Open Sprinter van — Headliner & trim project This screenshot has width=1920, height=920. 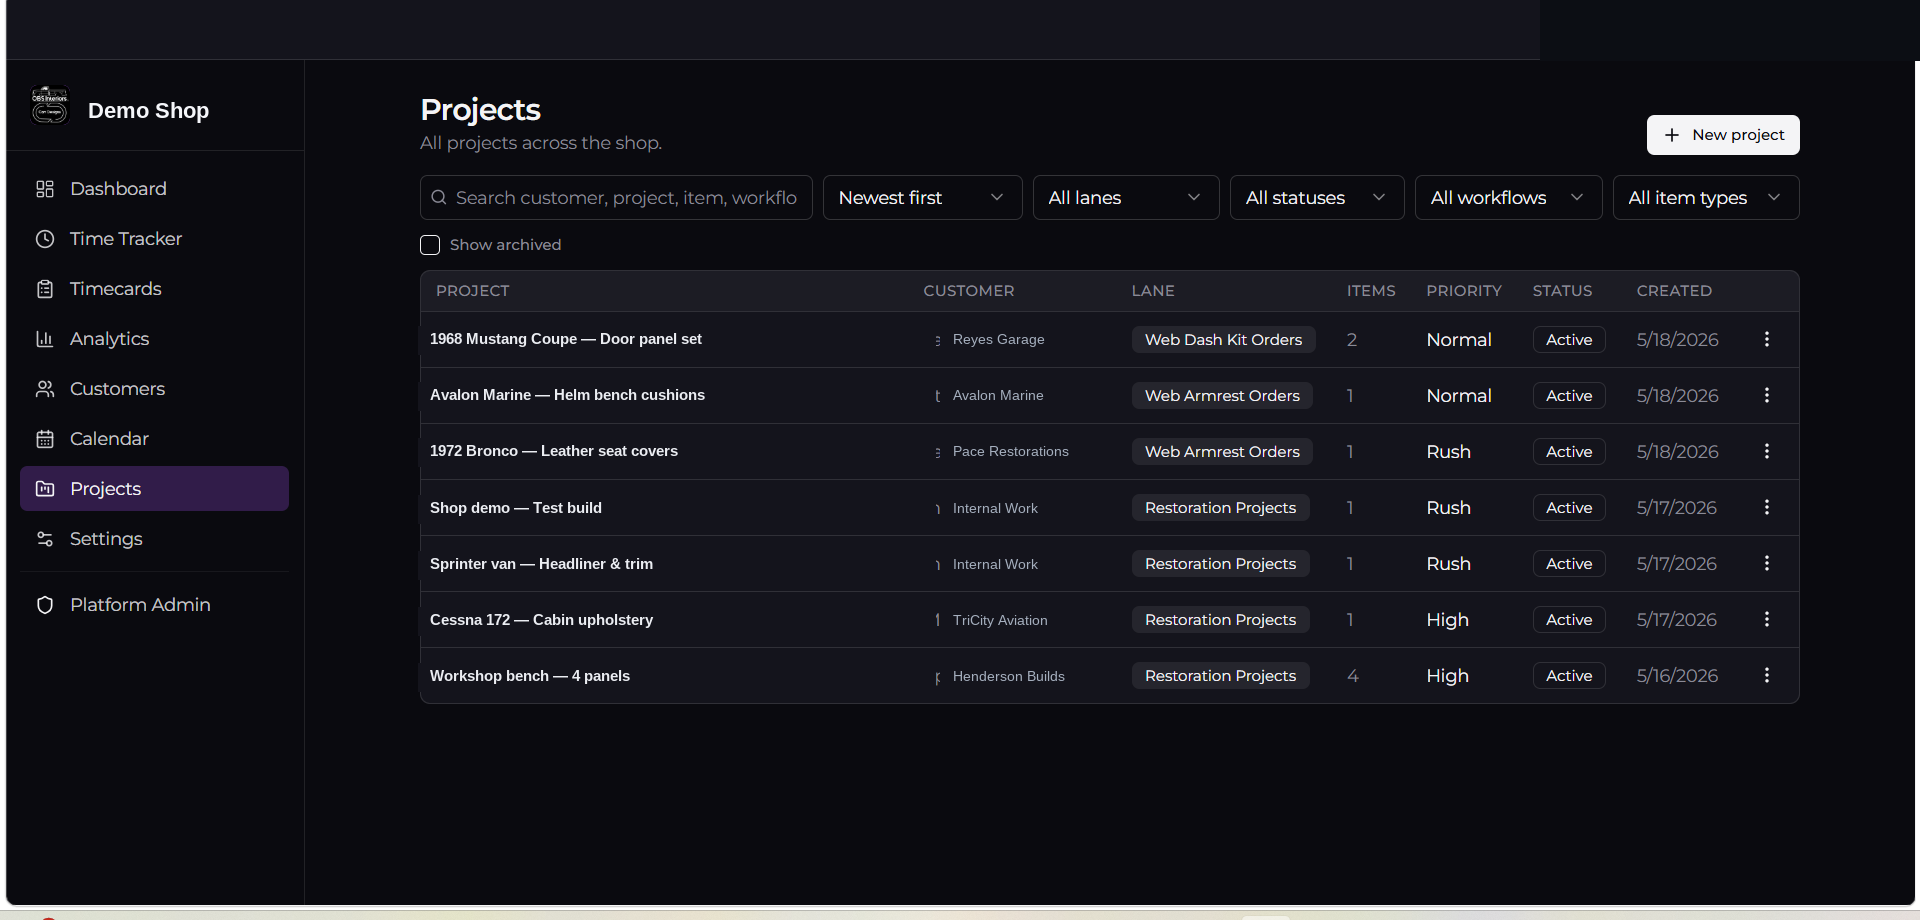click(x=541, y=564)
